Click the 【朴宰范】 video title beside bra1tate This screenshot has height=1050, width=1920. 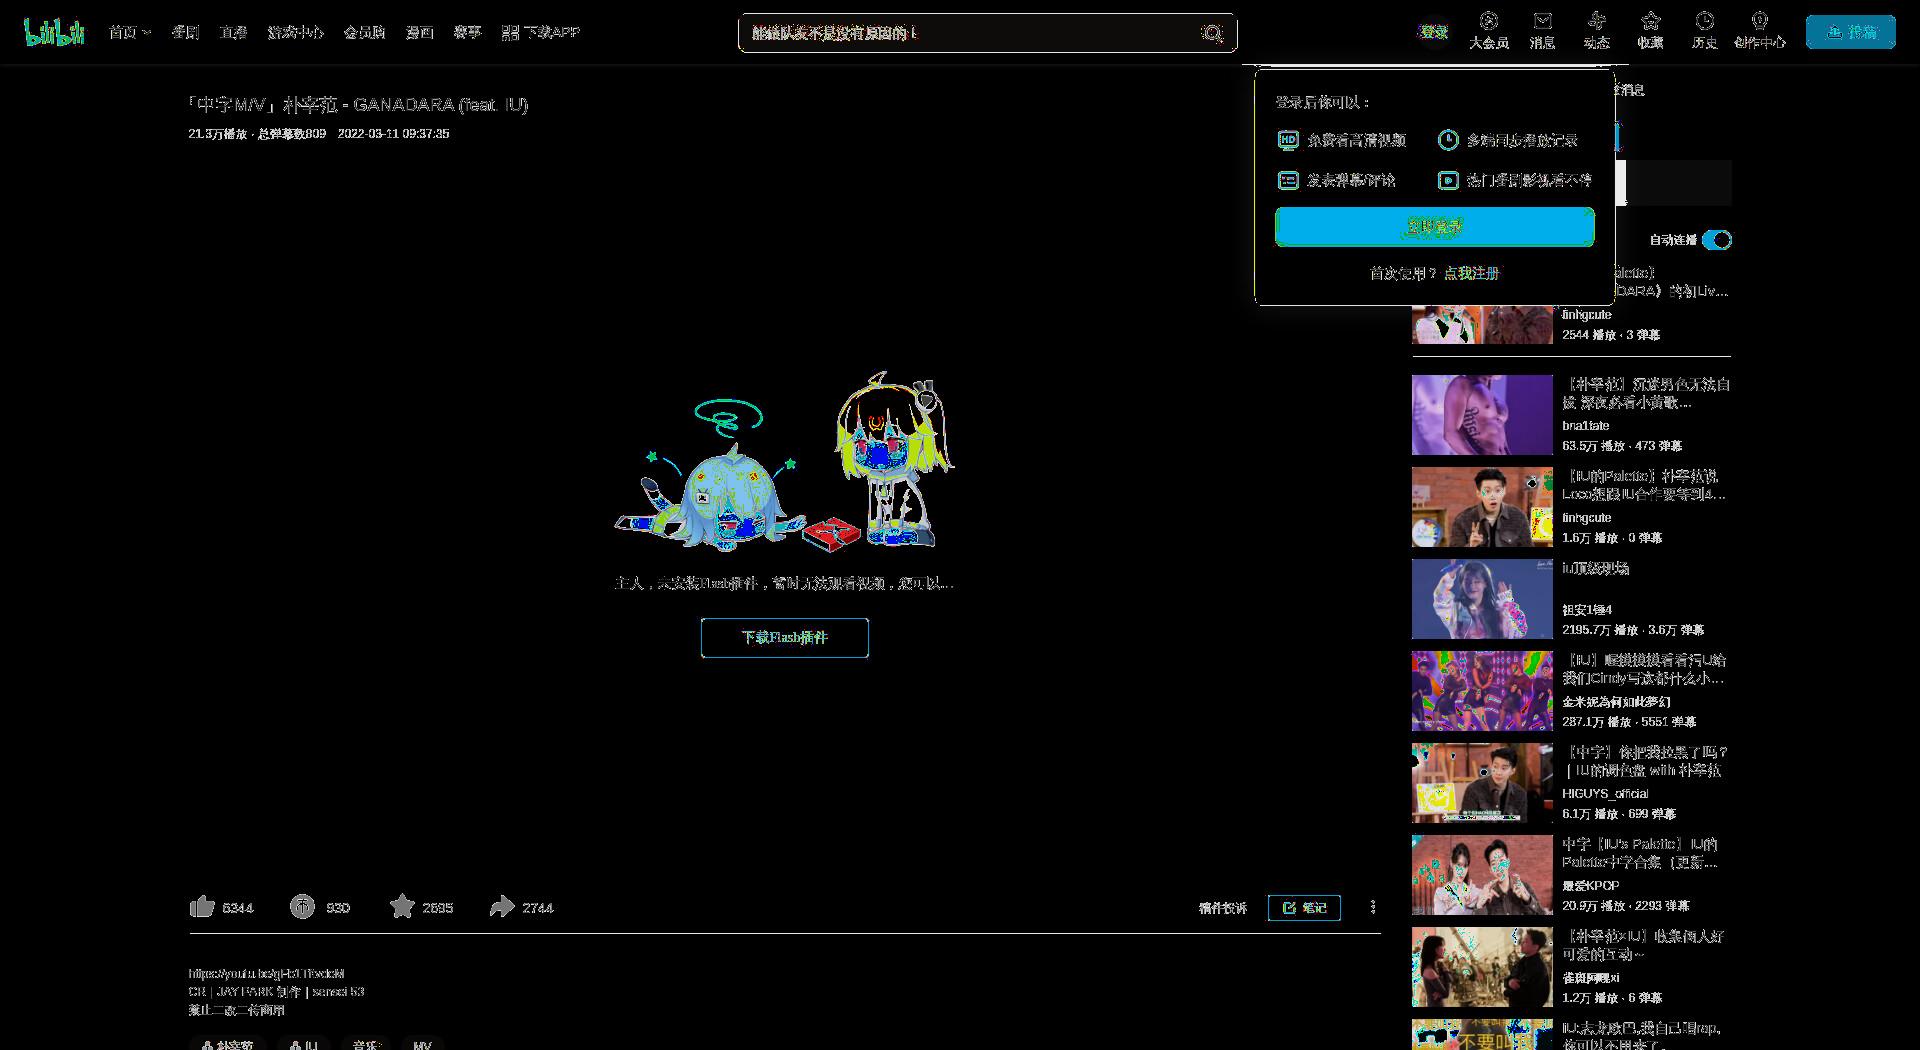tap(1646, 393)
